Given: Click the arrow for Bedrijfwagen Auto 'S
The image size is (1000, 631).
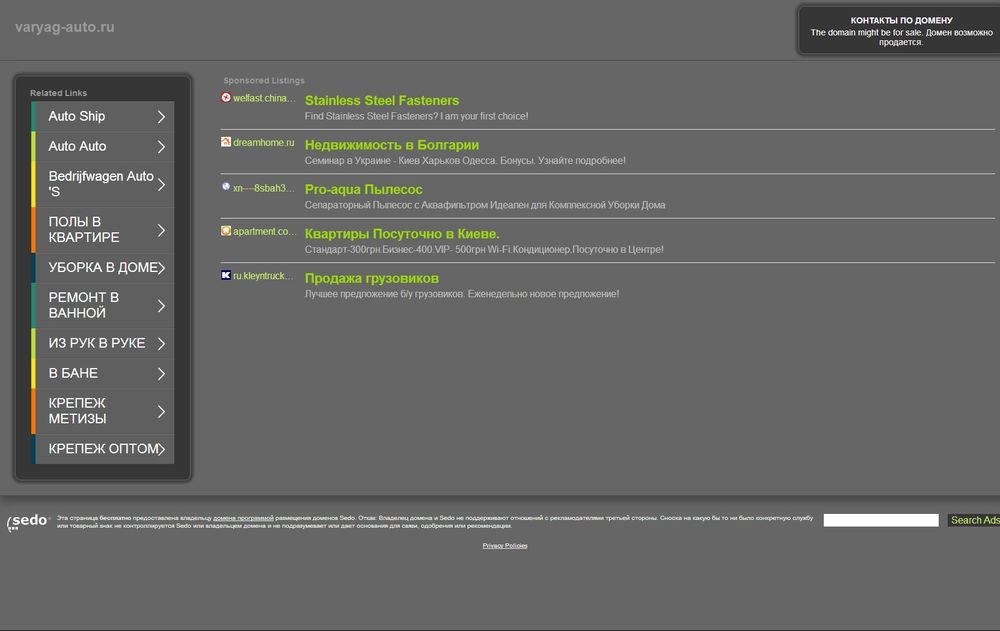Looking at the screenshot, I should coord(161,184).
